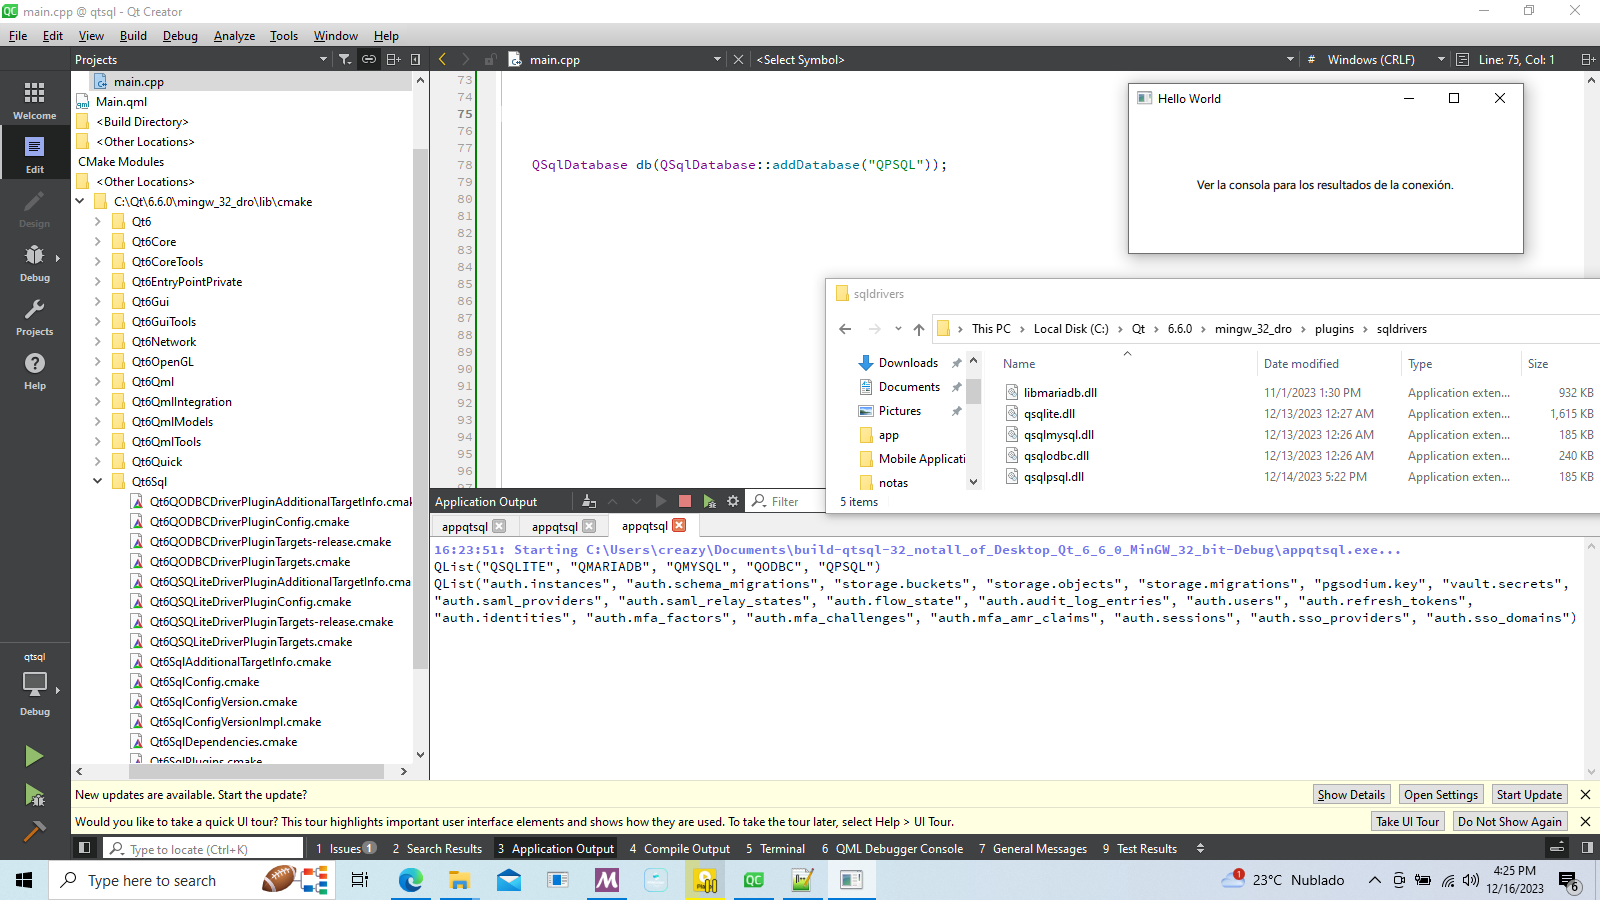Click Do Not Show Again
The height and width of the screenshot is (900, 1600).
click(1509, 821)
